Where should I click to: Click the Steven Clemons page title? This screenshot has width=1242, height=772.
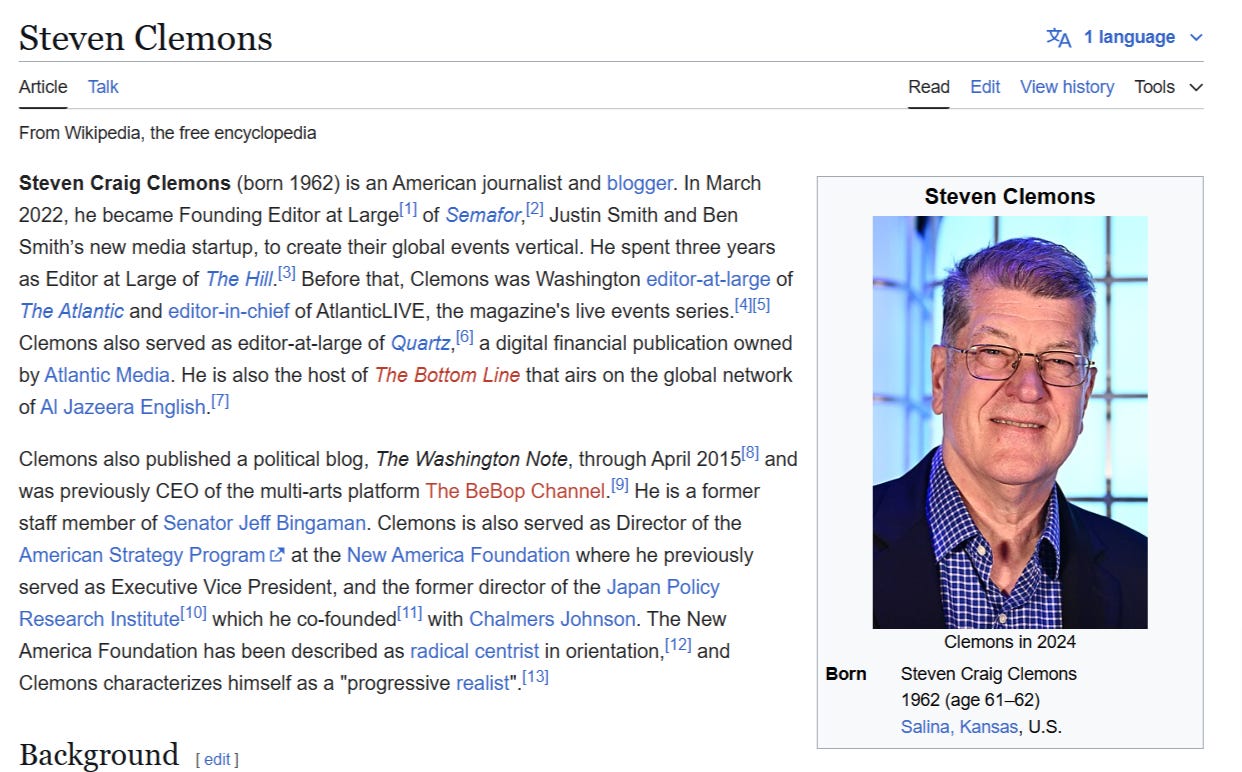(x=146, y=38)
